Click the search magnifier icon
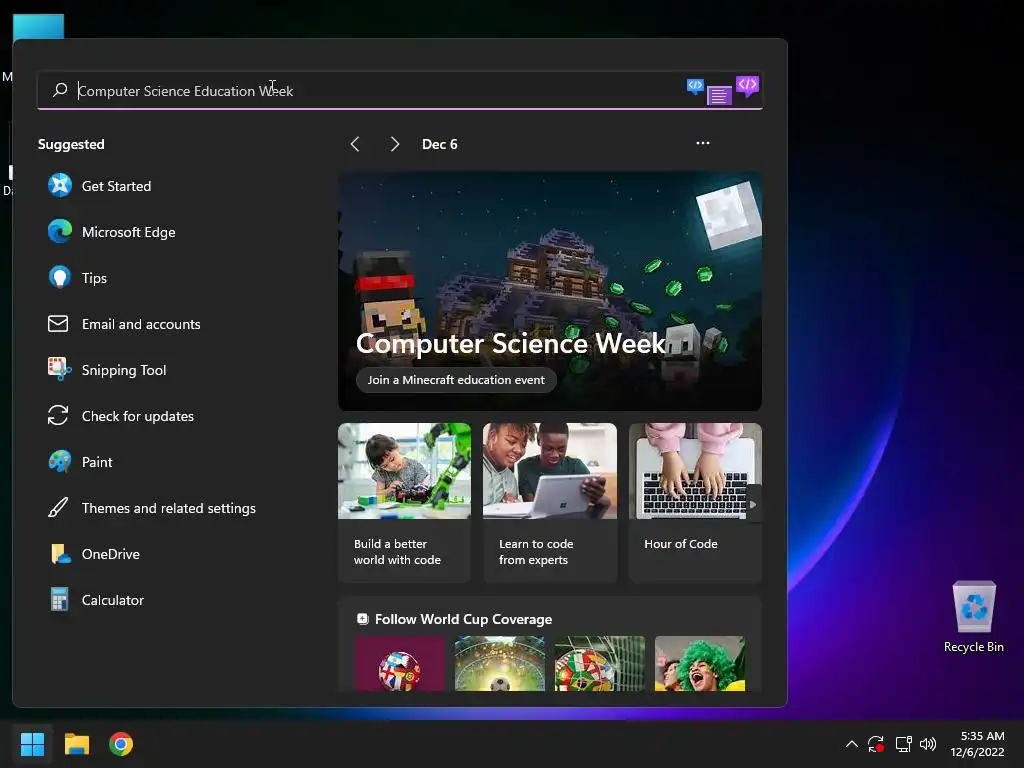The image size is (1024, 768). (x=60, y=90)
